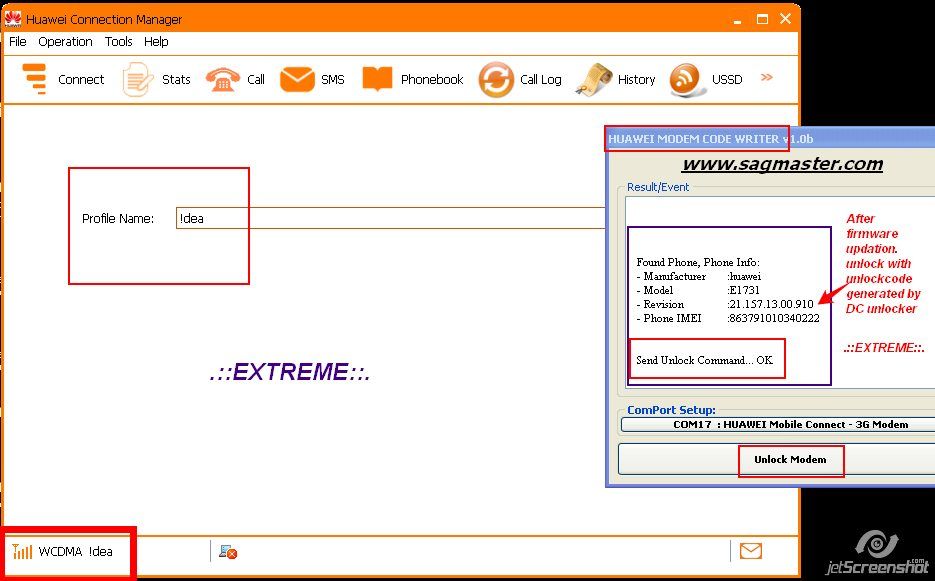935x581 pixels.
Task: Click the Profile Name input field
Action: click(x=391, y=218)
